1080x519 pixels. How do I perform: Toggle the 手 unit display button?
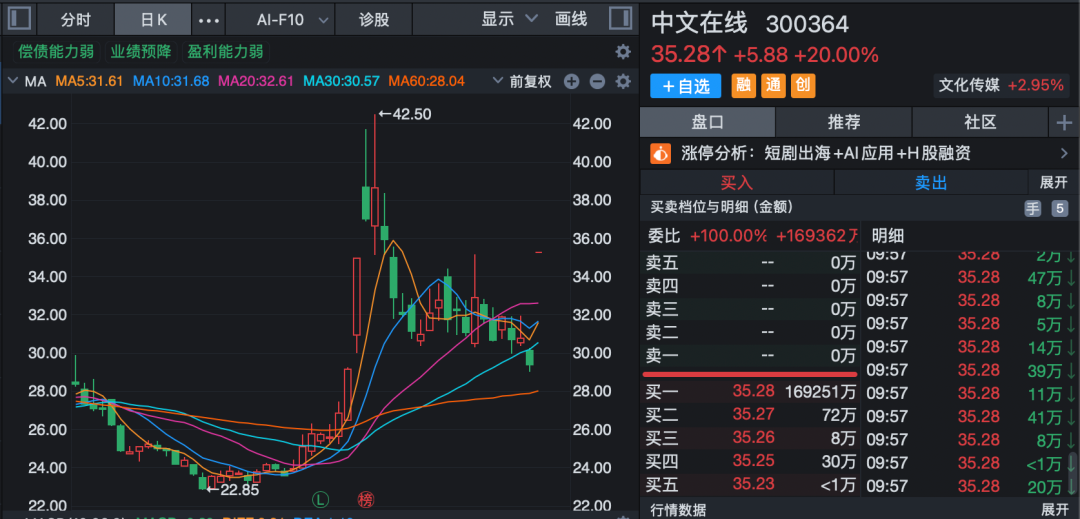(x=1032, y=208)
